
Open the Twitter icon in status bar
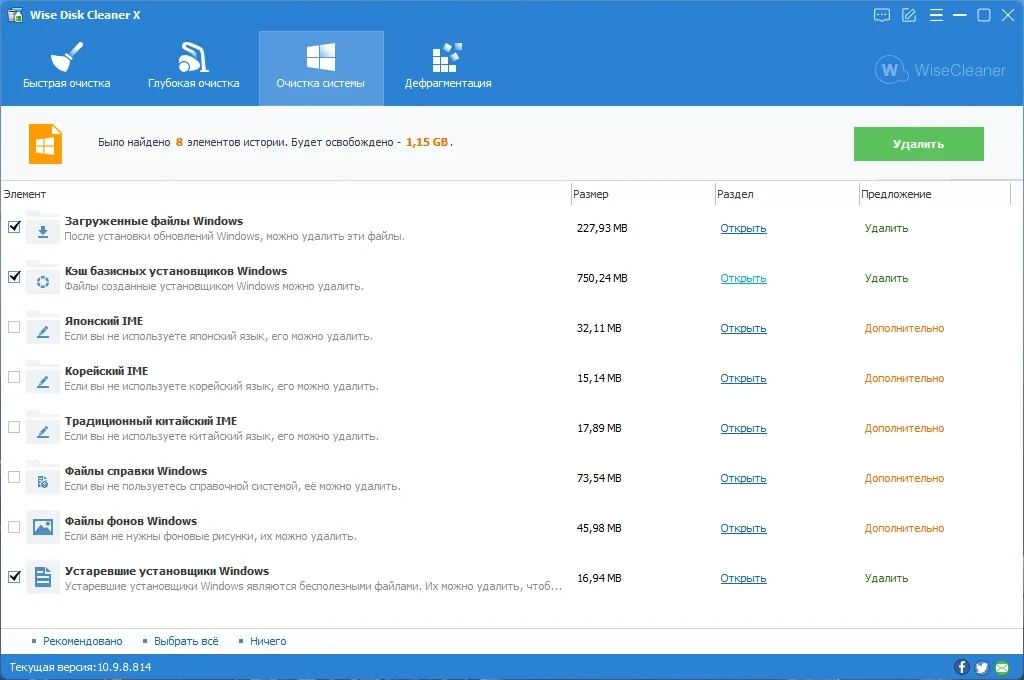[x=982, y=667]
